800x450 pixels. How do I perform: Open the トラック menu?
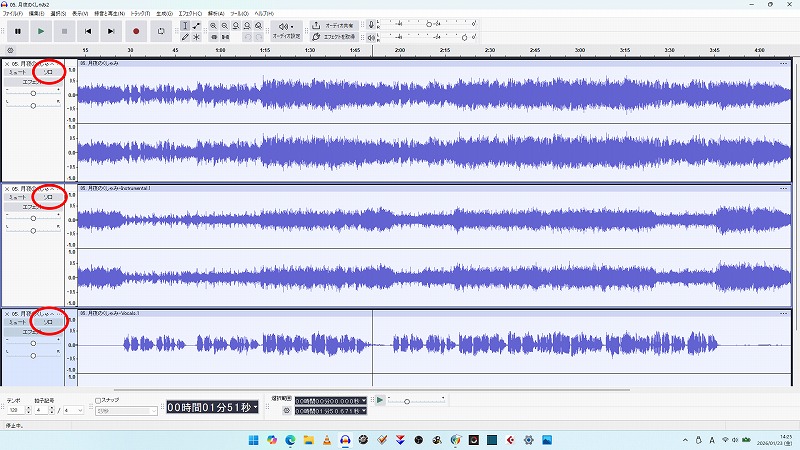point(139,13)
